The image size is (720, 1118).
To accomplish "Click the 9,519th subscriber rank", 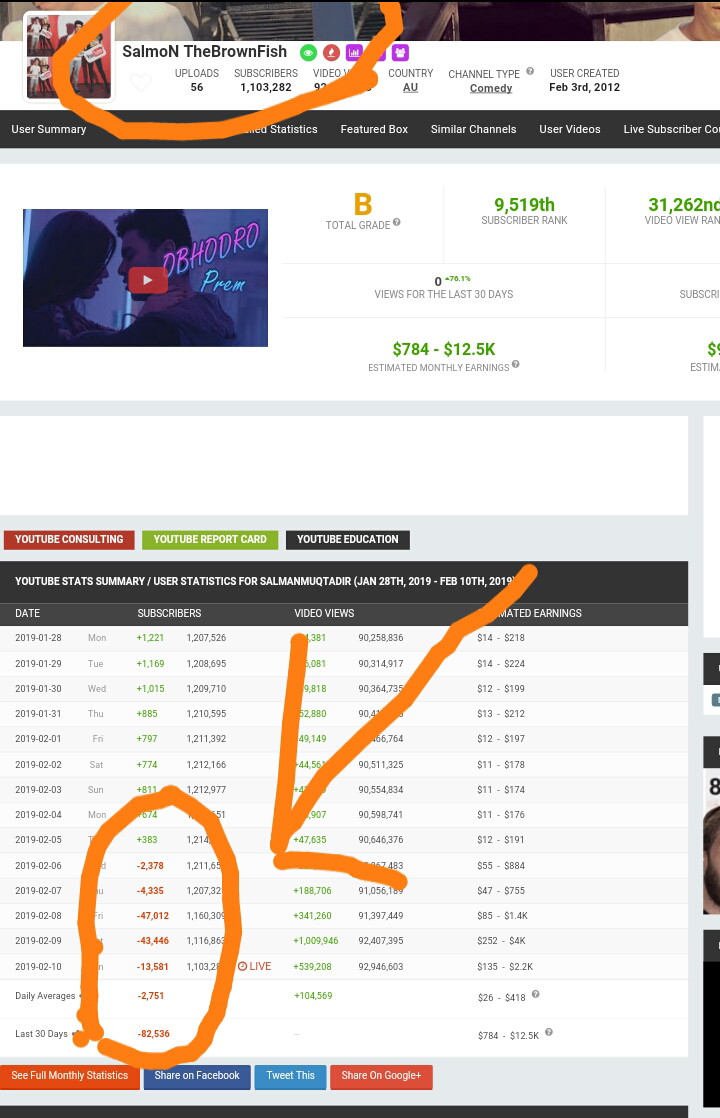I will pos(525,205).
